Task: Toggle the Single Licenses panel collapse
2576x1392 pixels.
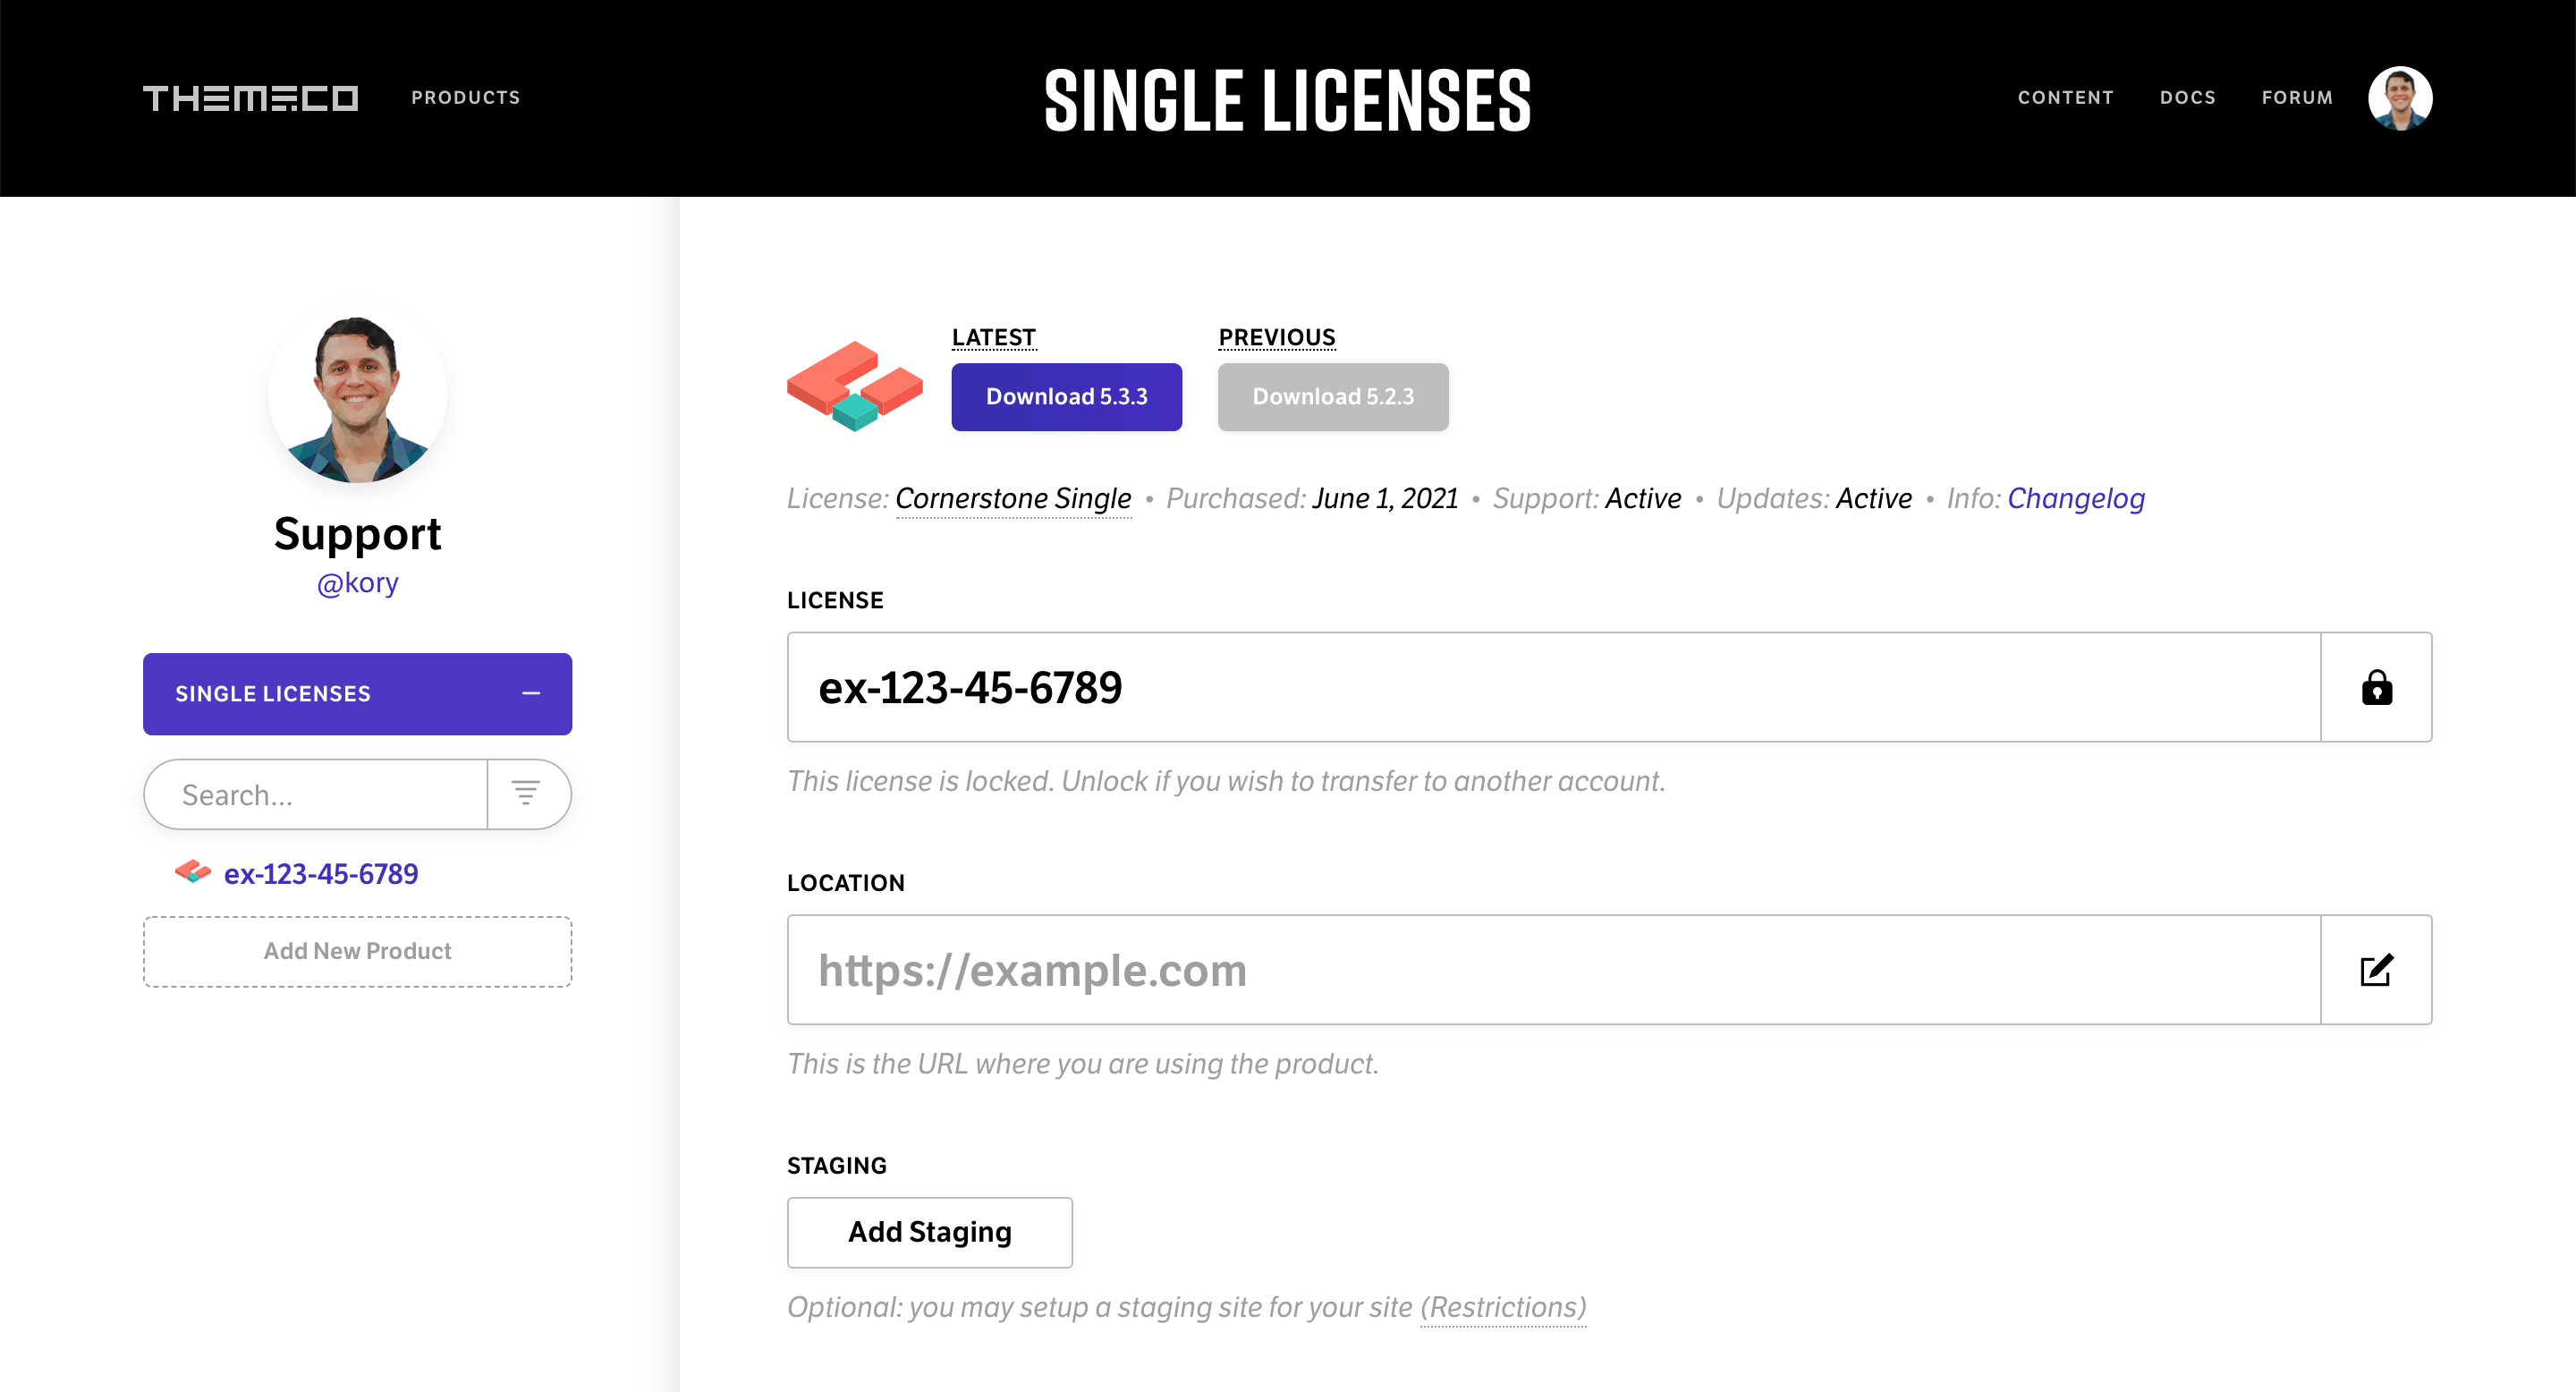Action: coord(531,694)
